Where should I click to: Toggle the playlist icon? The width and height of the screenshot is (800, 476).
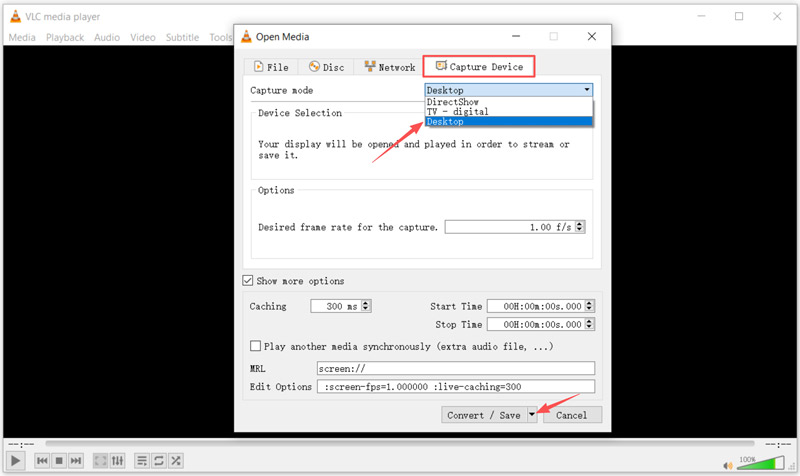click(142, 461)
